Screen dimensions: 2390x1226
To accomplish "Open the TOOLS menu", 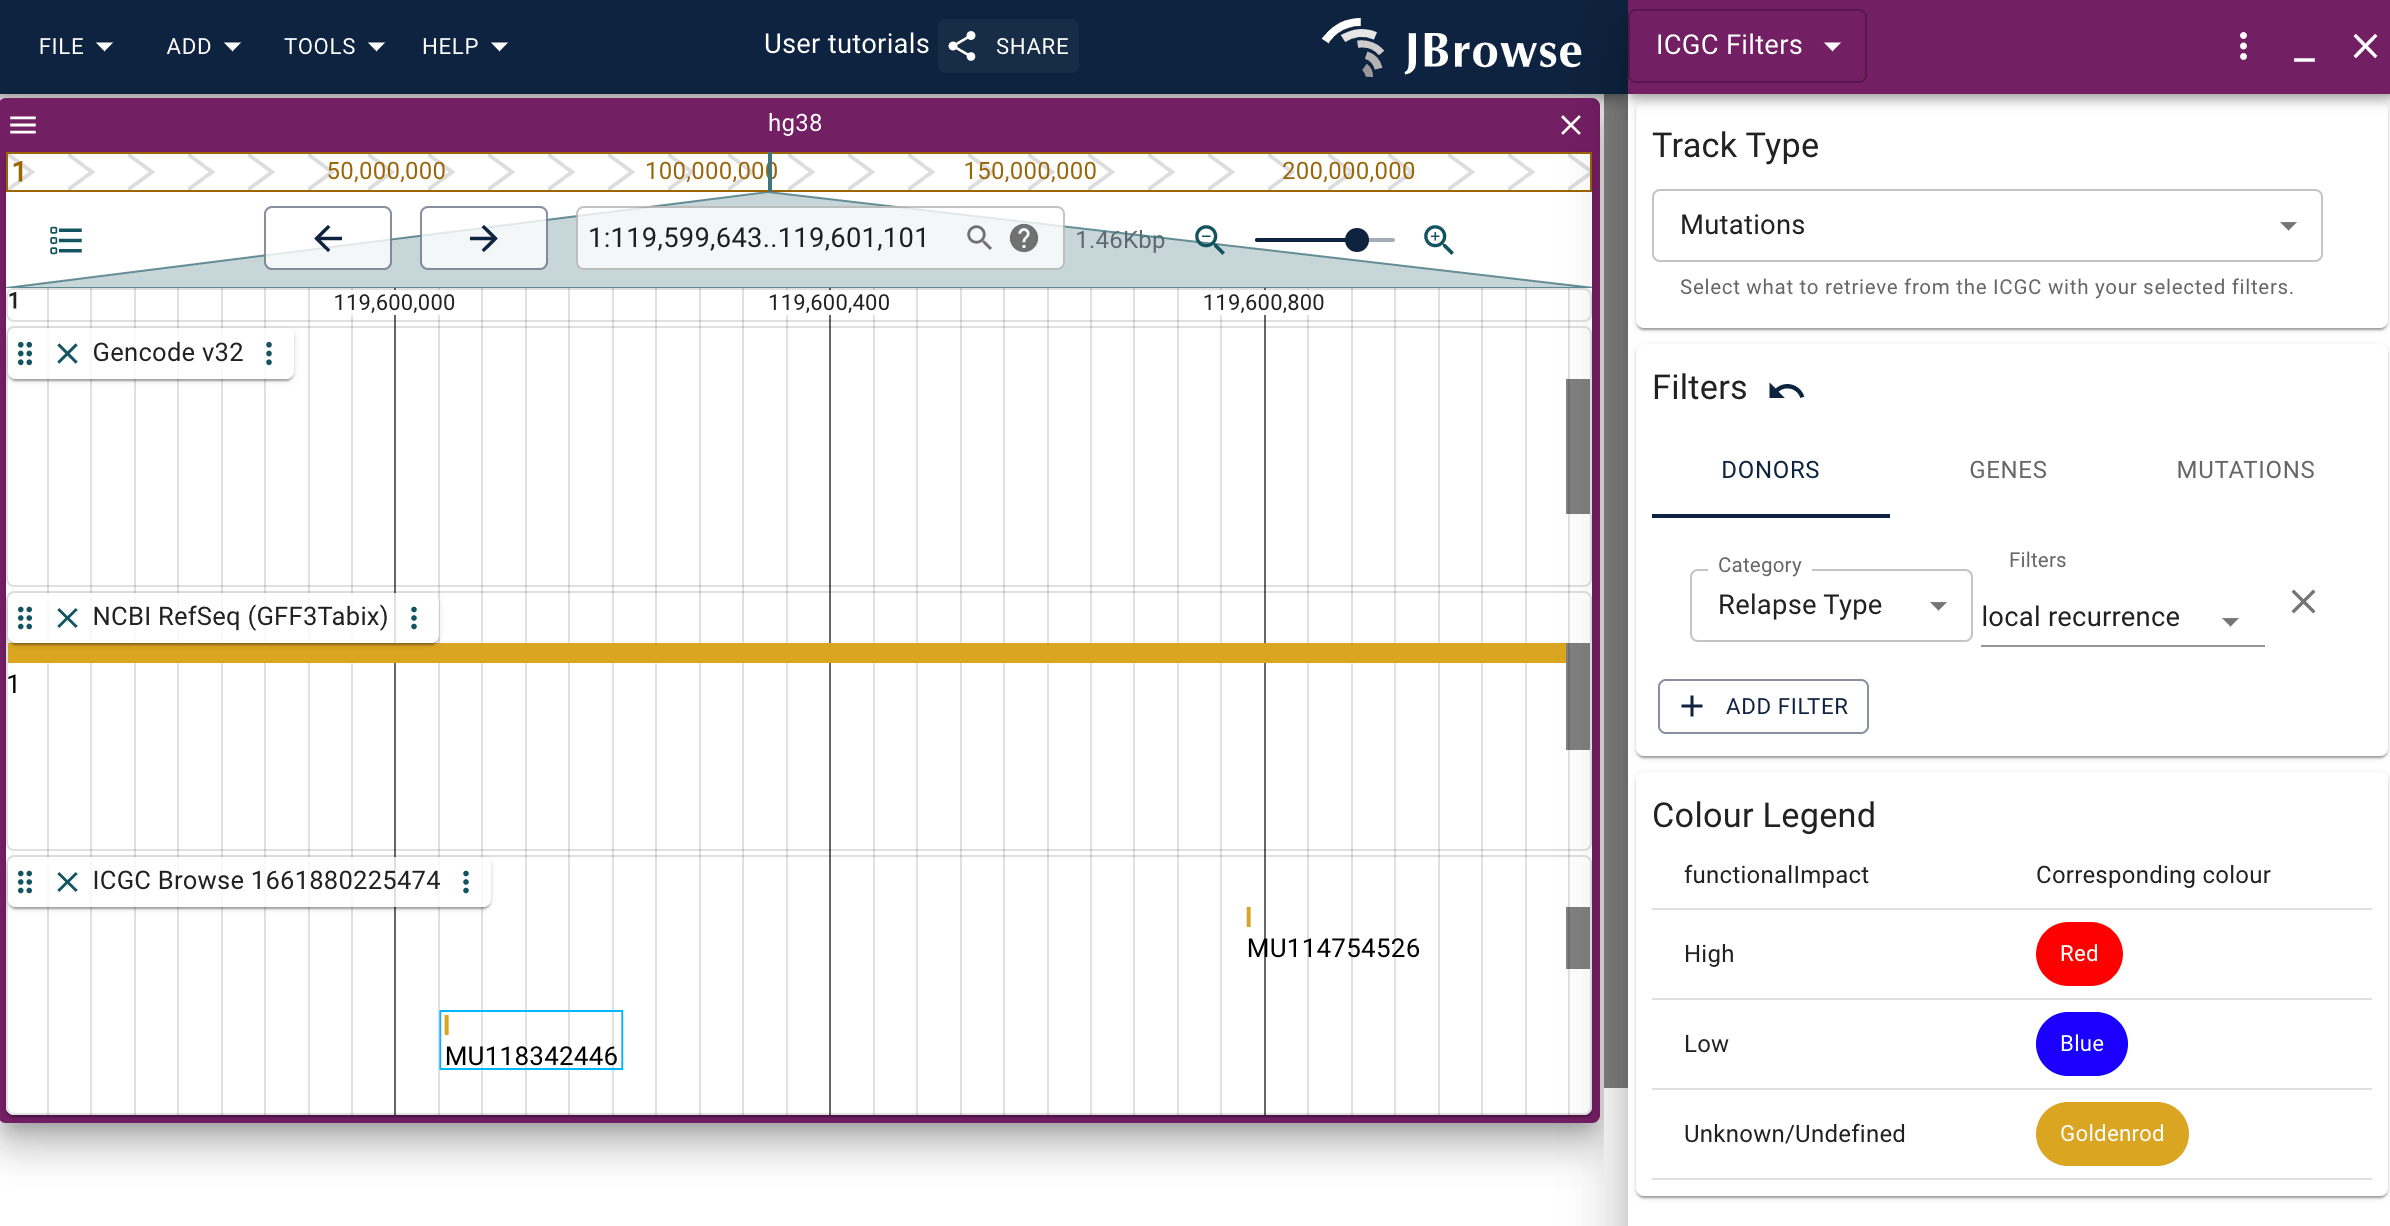I will pyautogui.click(x=334, y=46).
